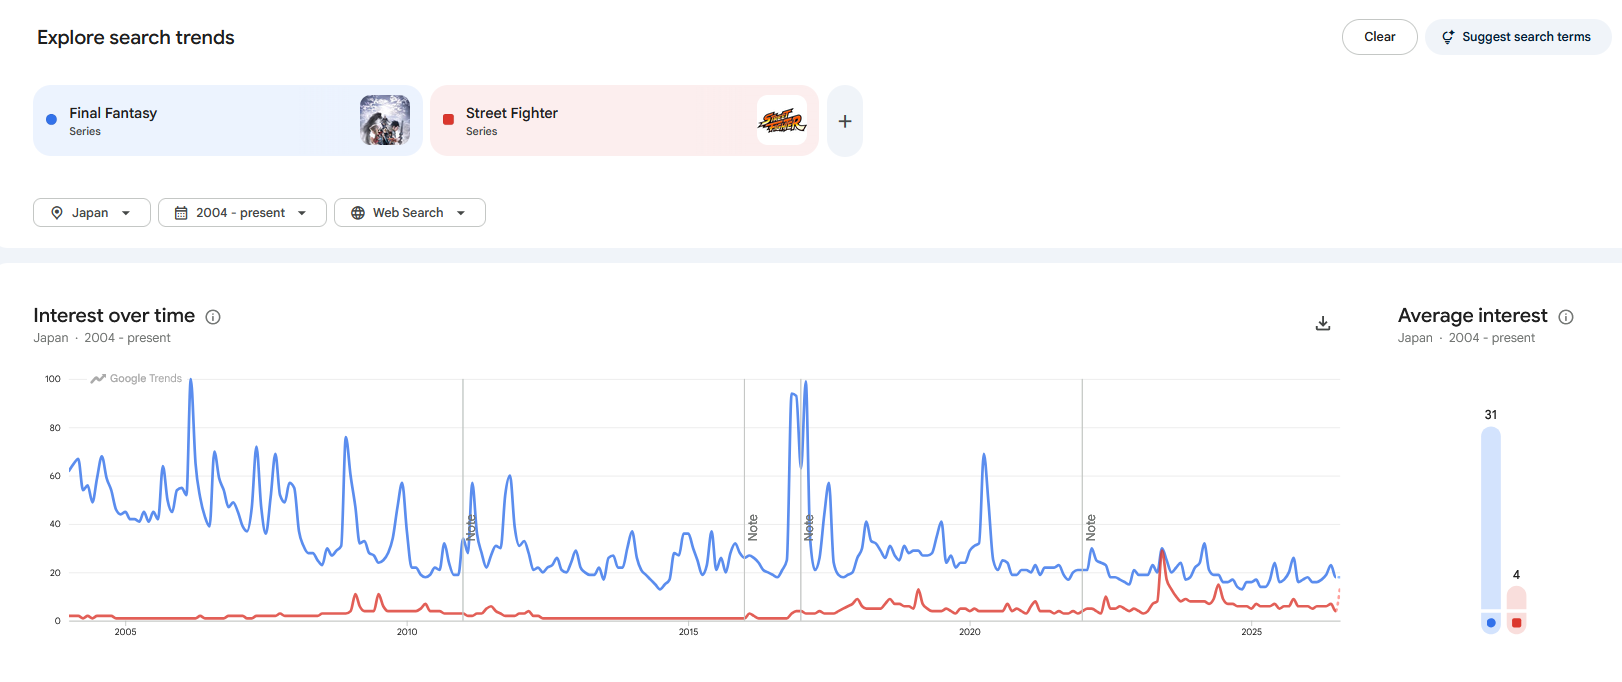Viewport: 1622px width, 682px height.
Task: Add a new comparison term
Action: [845, 121]
